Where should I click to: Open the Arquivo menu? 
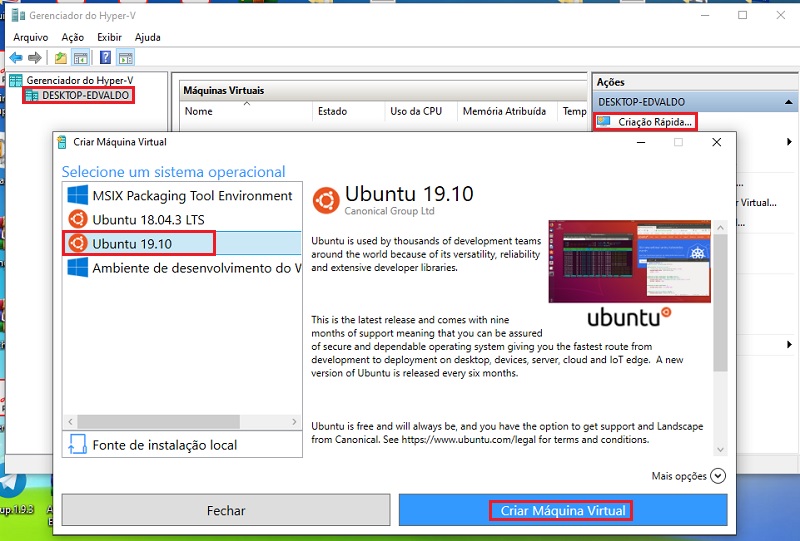(31, 37)
